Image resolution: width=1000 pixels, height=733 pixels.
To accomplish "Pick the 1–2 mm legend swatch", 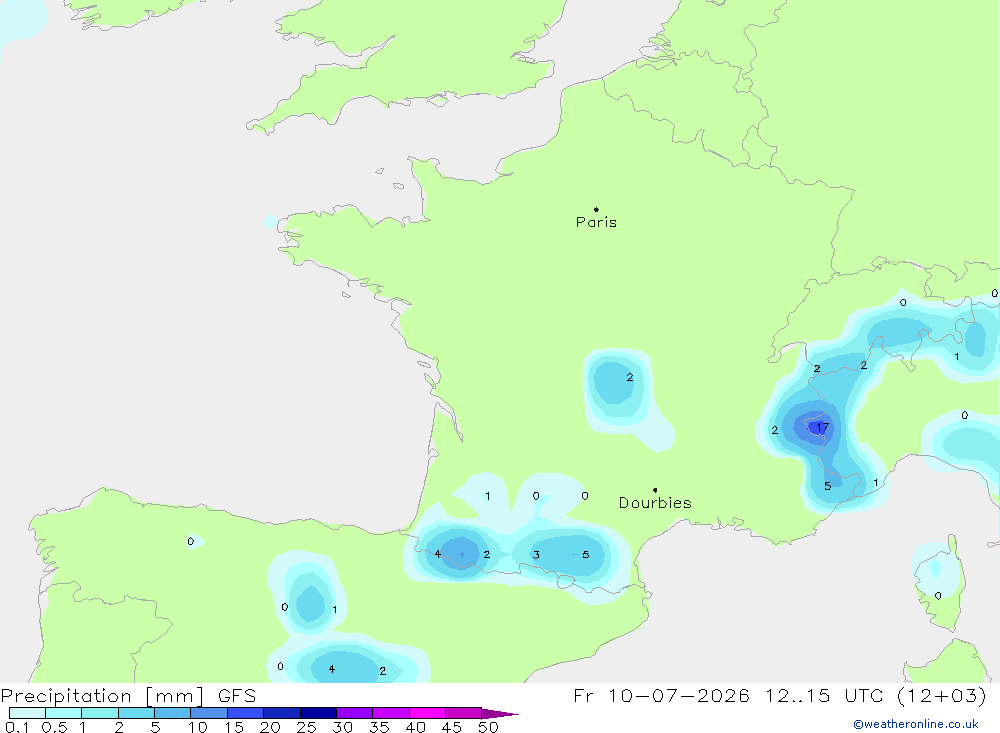I will point(100,713).
